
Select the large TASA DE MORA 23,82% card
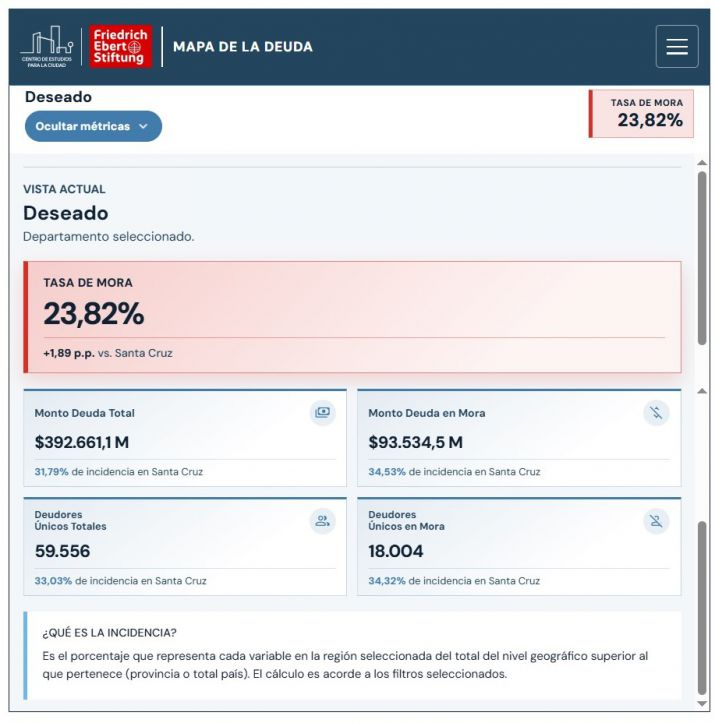click(352, 317)
